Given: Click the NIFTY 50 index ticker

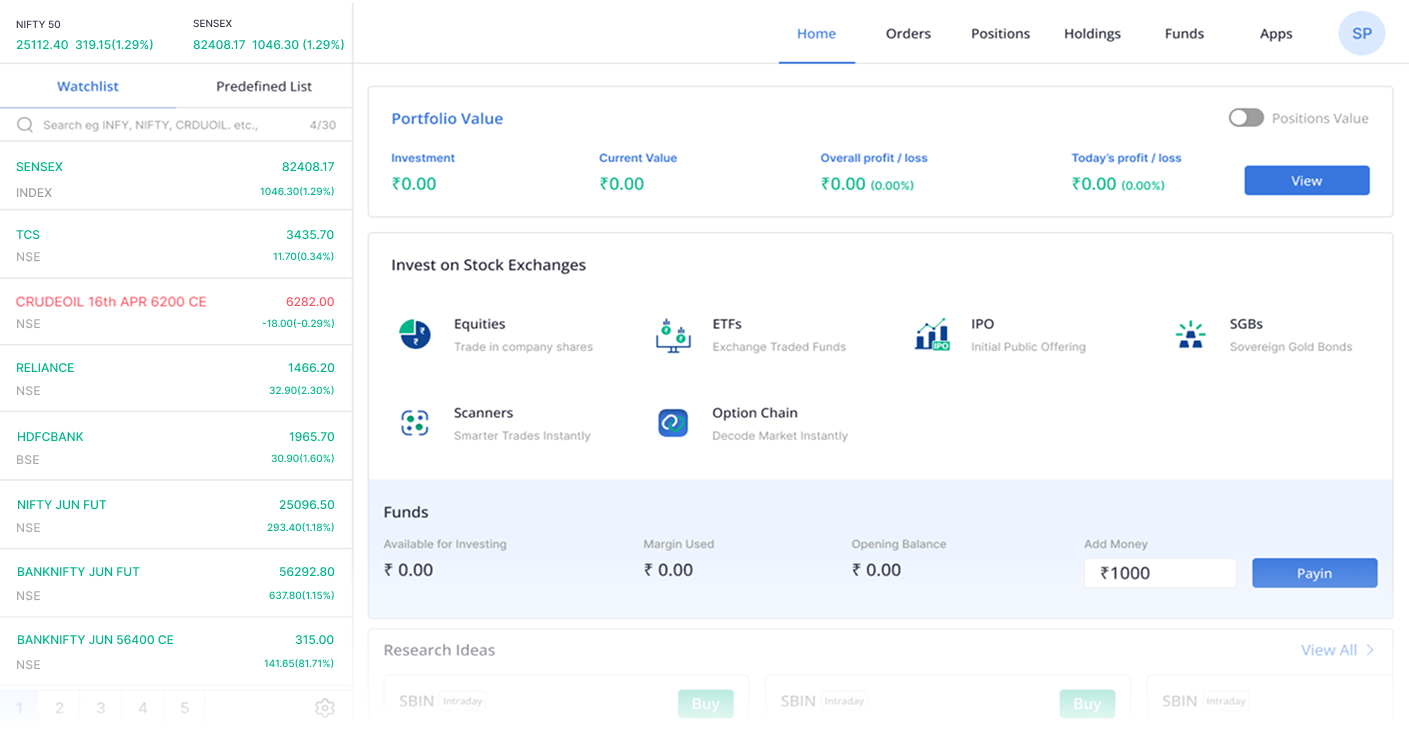Looking at the screenshot, I should pos(85,35).
